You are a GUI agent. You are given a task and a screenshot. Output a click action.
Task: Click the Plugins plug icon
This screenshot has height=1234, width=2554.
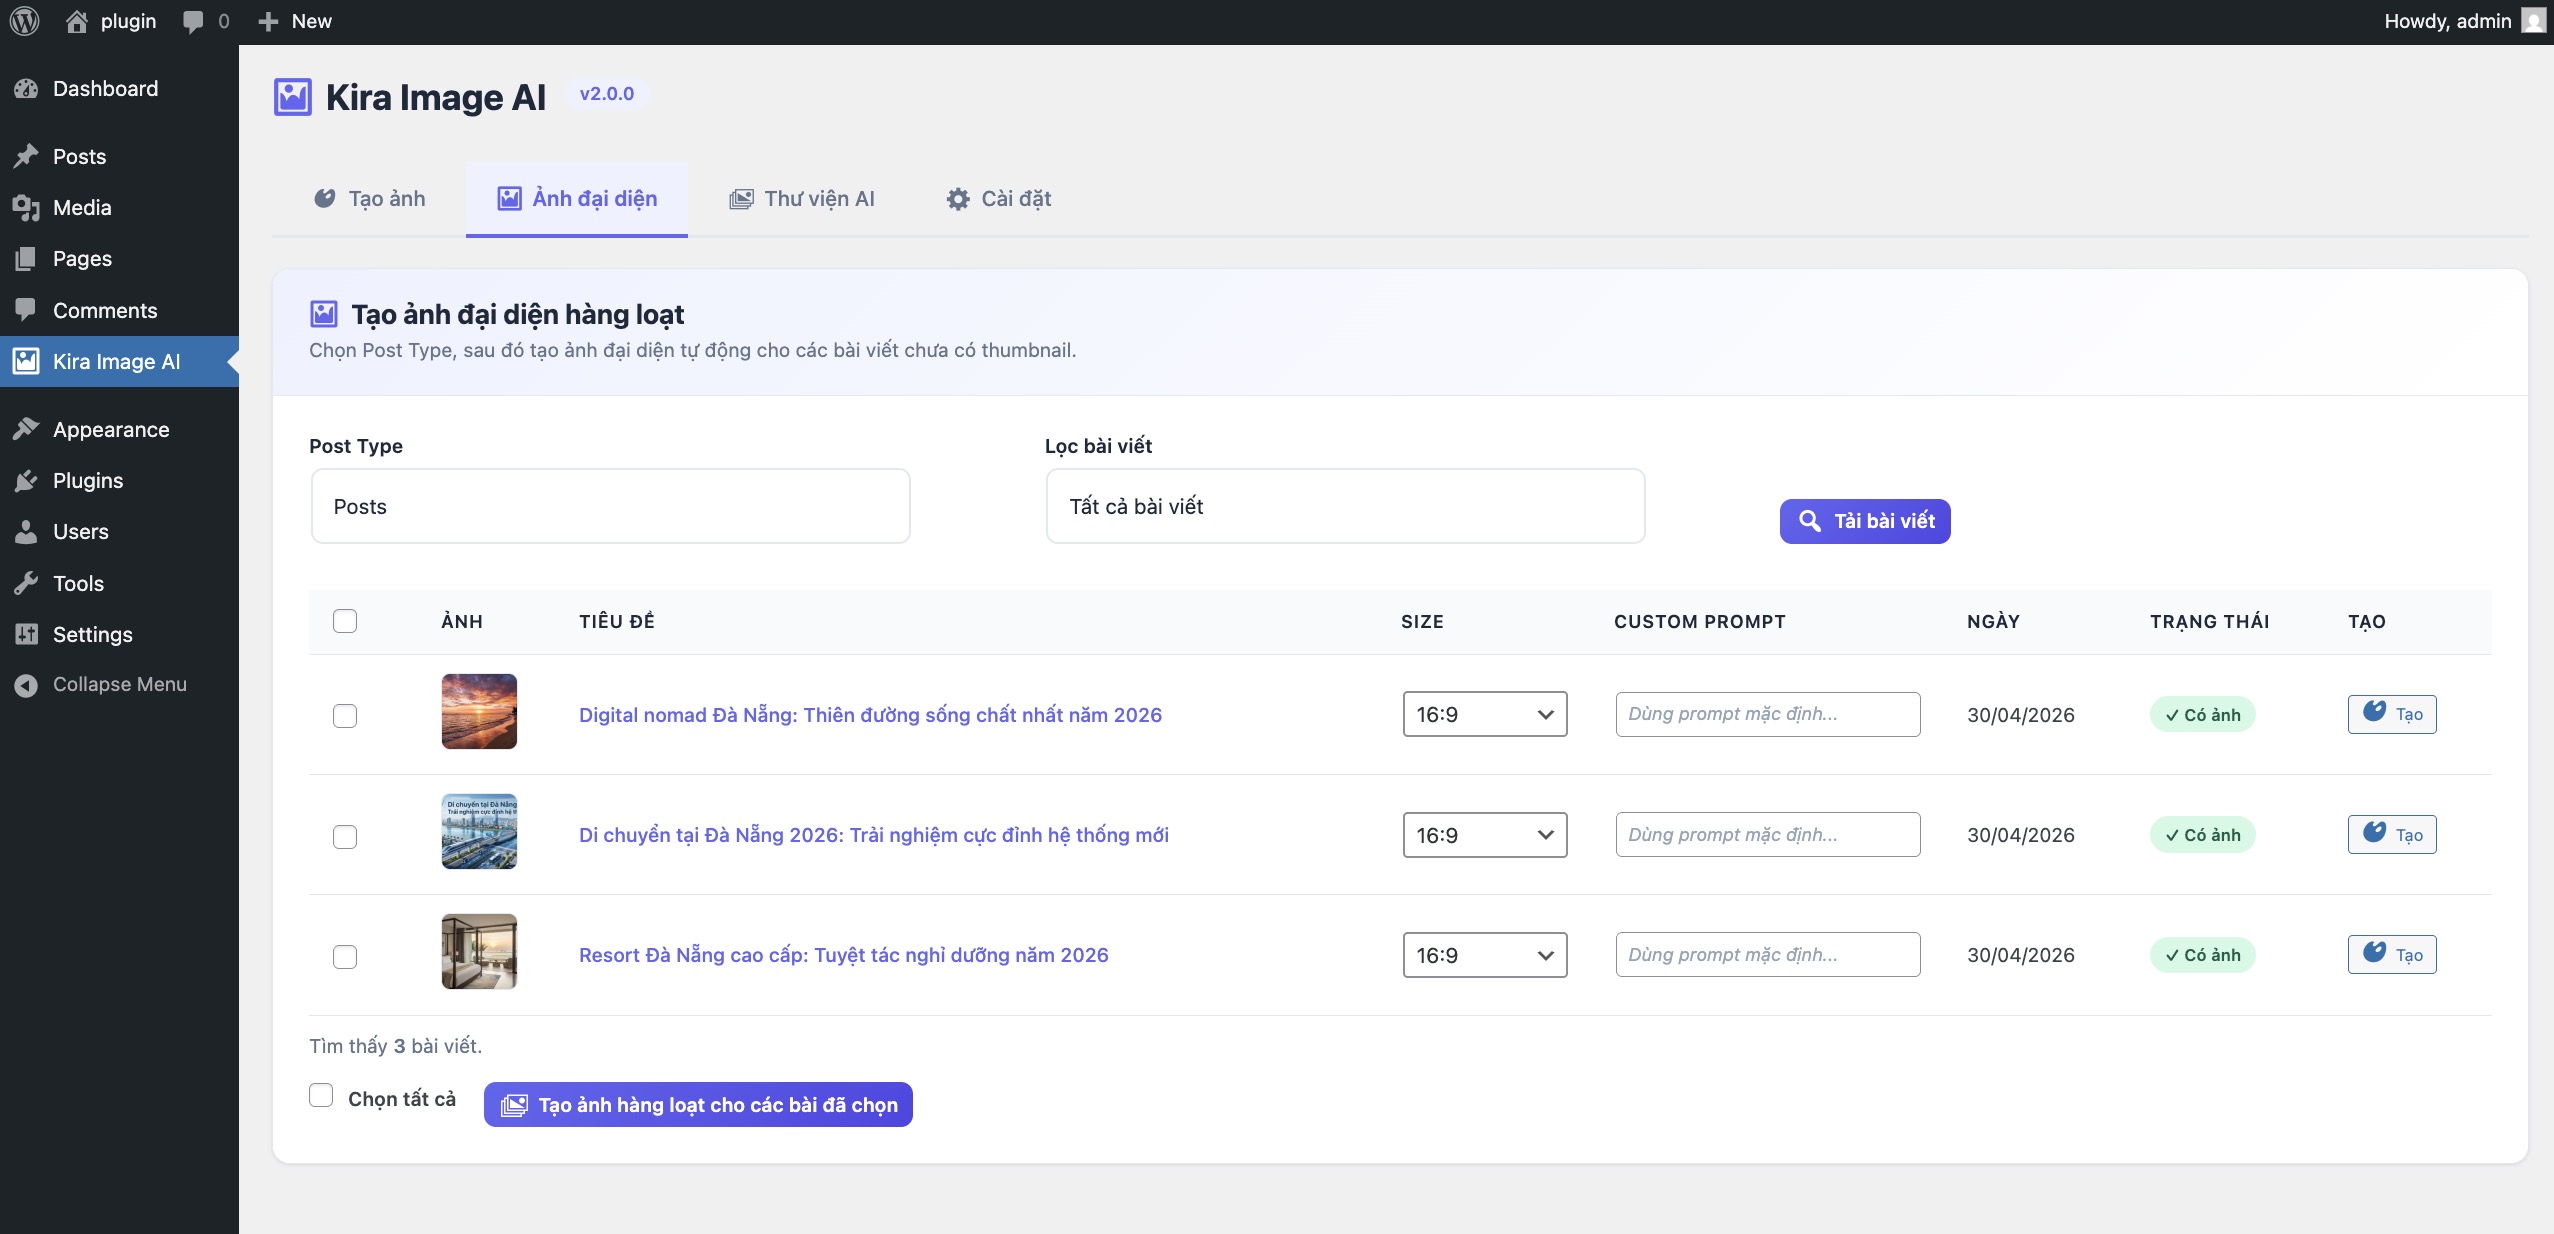[x=26, y=481]
